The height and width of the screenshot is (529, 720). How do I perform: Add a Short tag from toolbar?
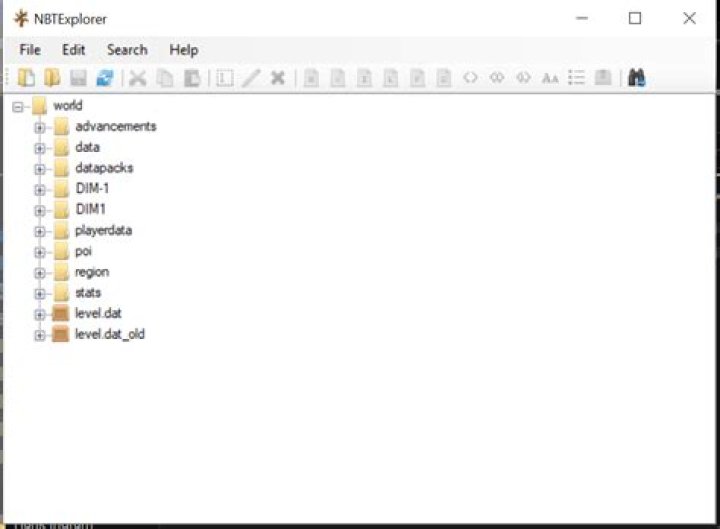tap(338, 78)
